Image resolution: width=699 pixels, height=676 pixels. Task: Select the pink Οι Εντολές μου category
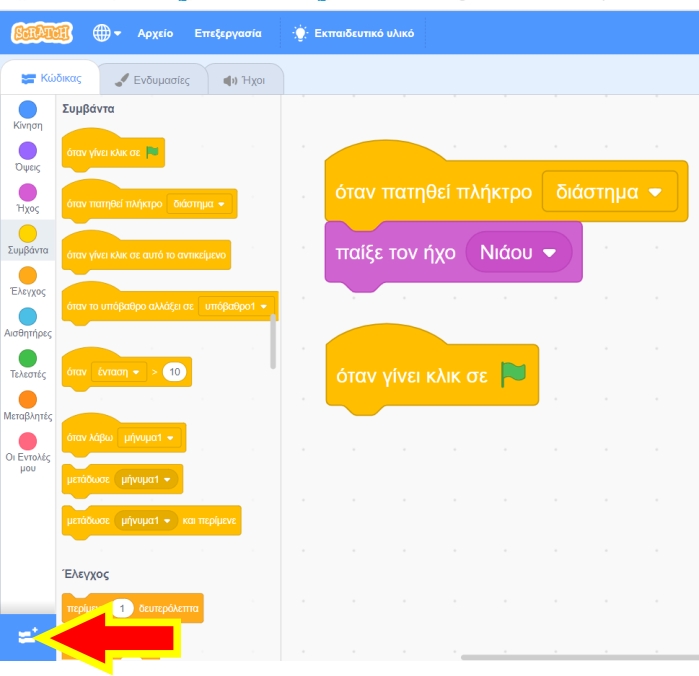pos(28,440)
